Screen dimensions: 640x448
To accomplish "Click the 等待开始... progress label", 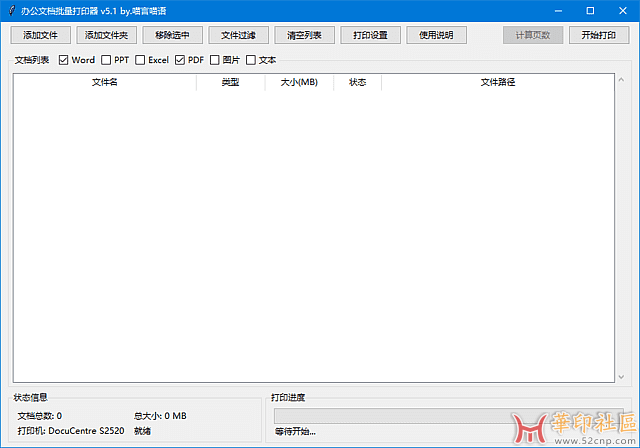I will pos(295,432).
